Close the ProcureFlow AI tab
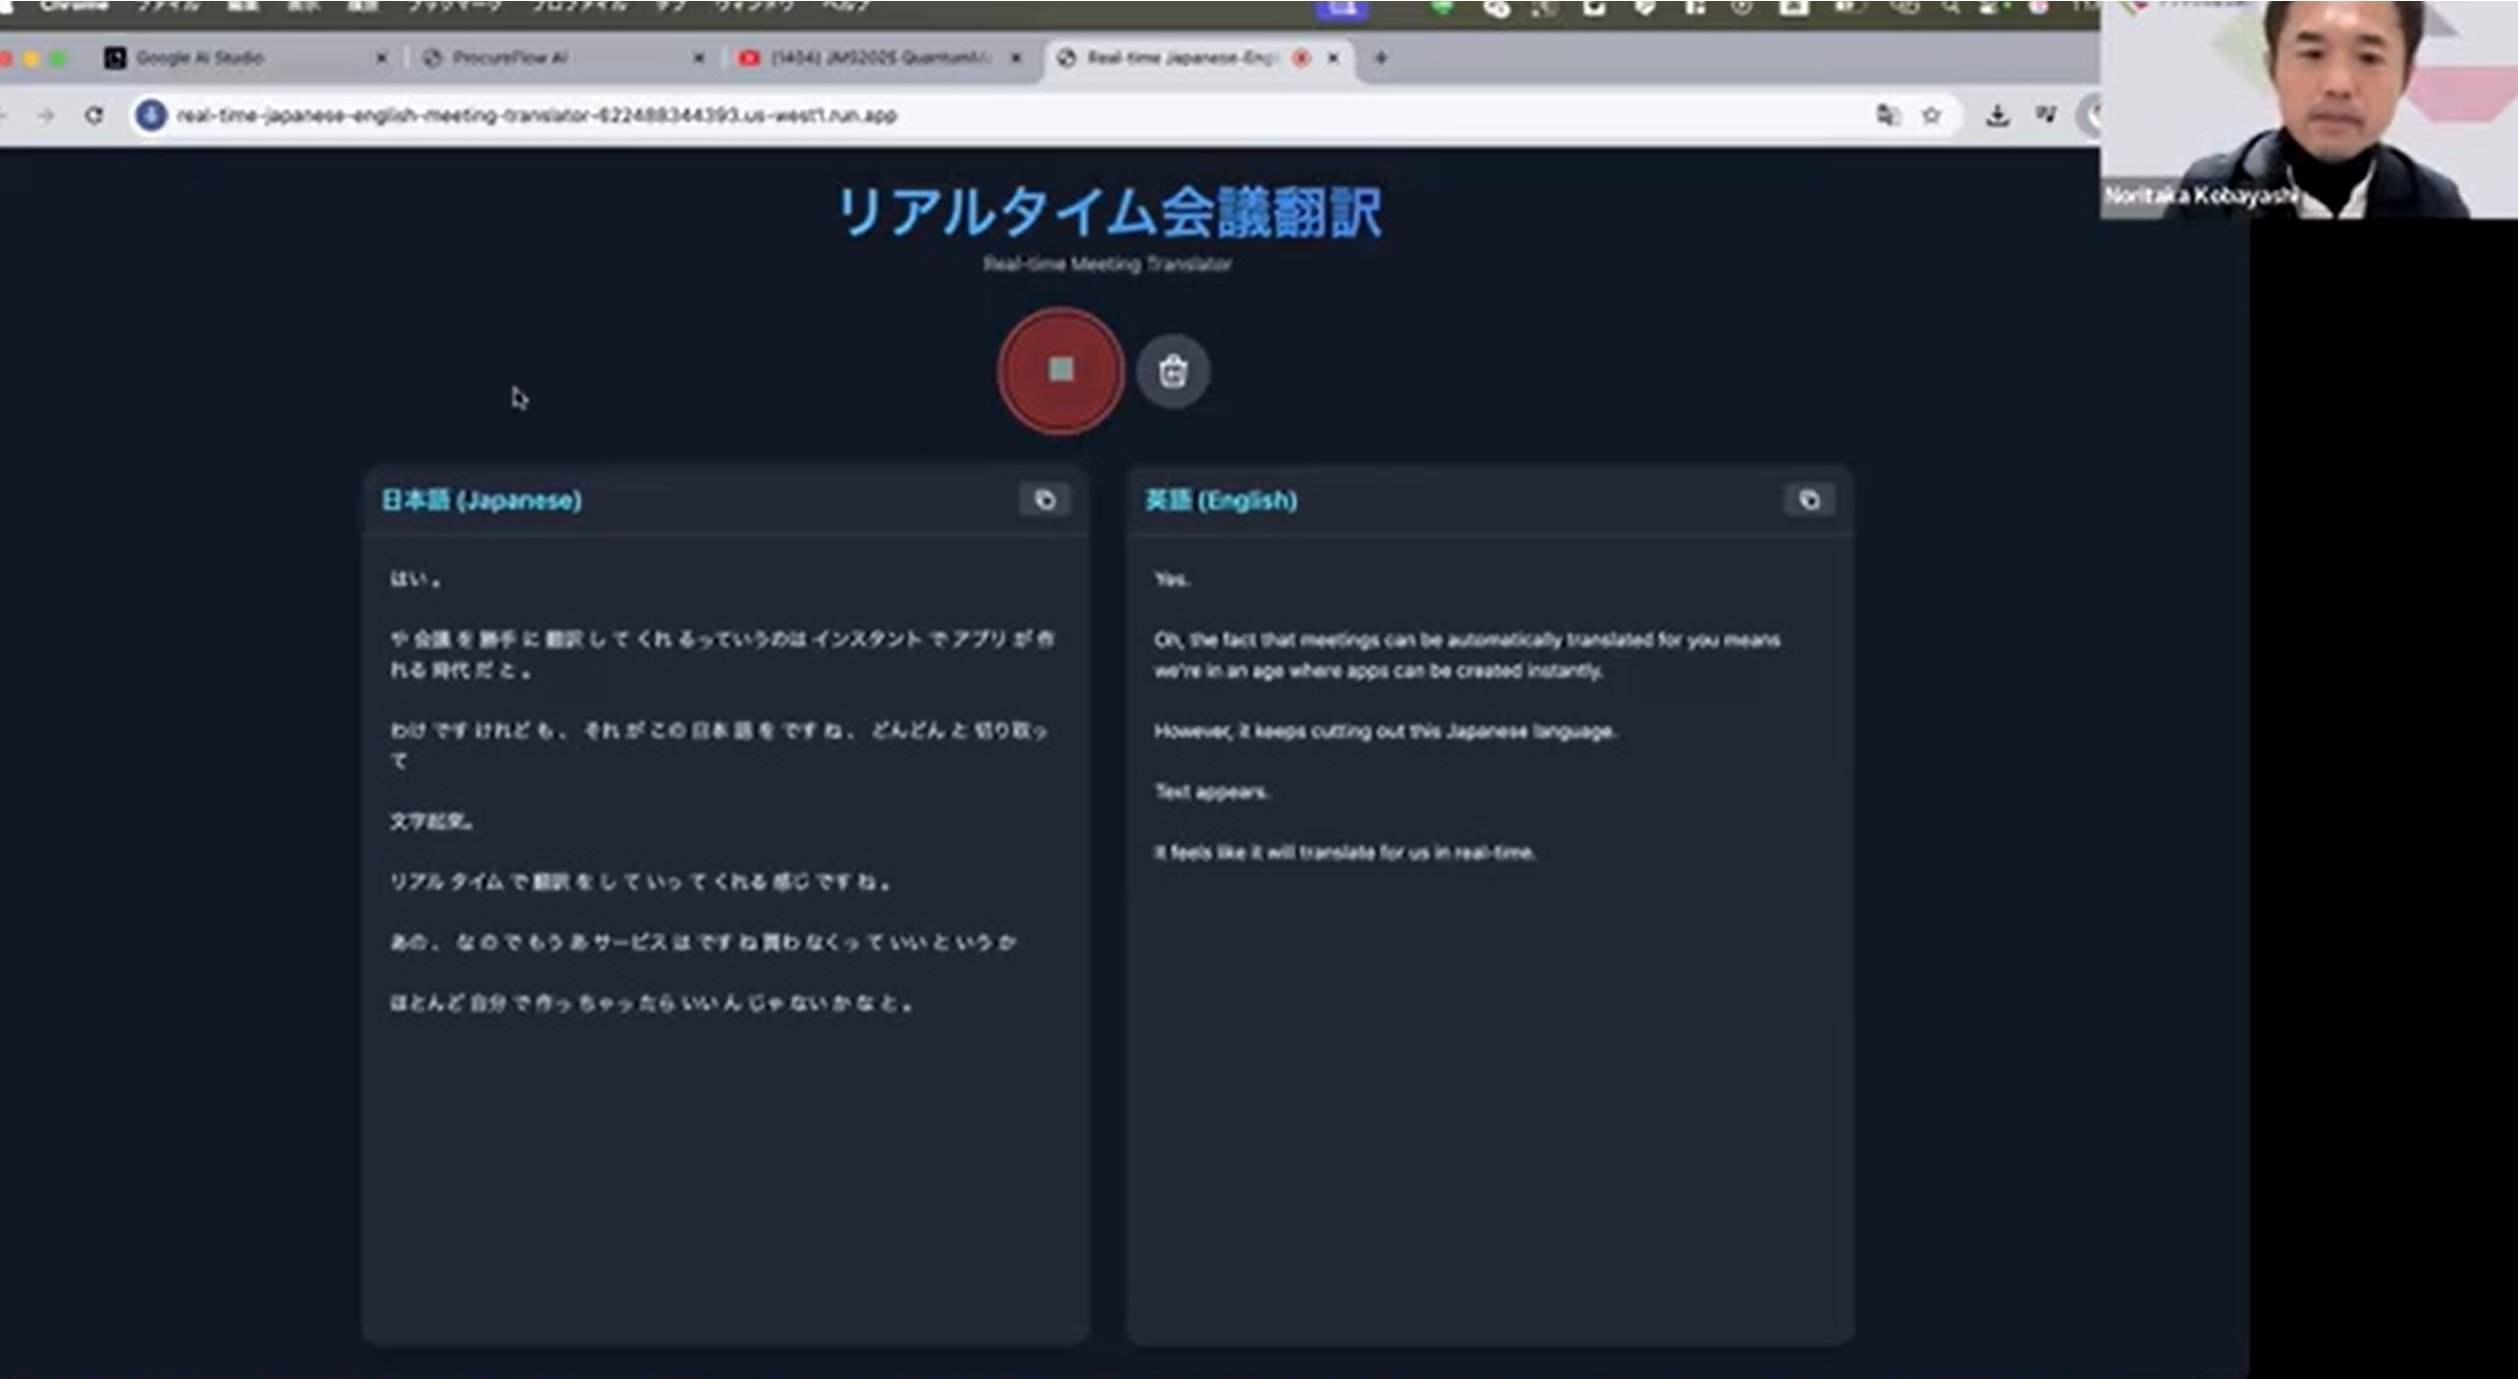 coord(698,58)
